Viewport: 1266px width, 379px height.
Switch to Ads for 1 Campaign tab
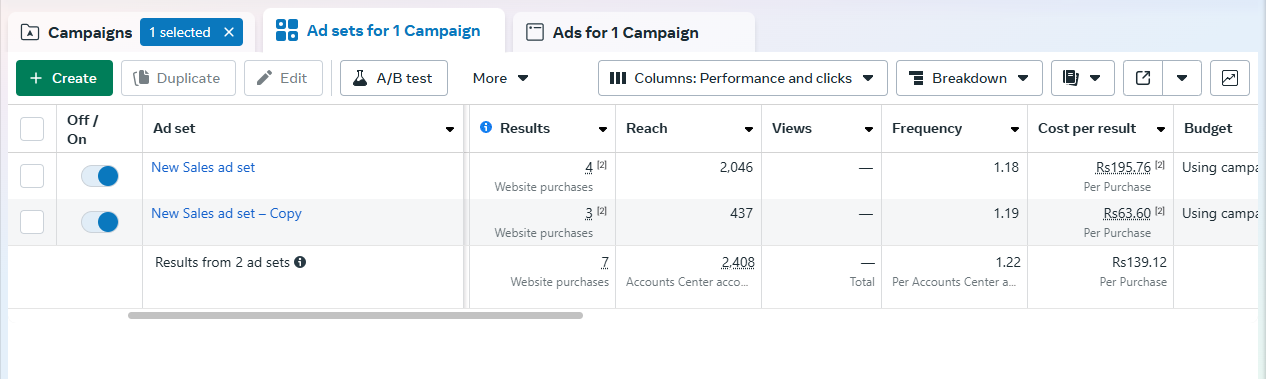634,33
